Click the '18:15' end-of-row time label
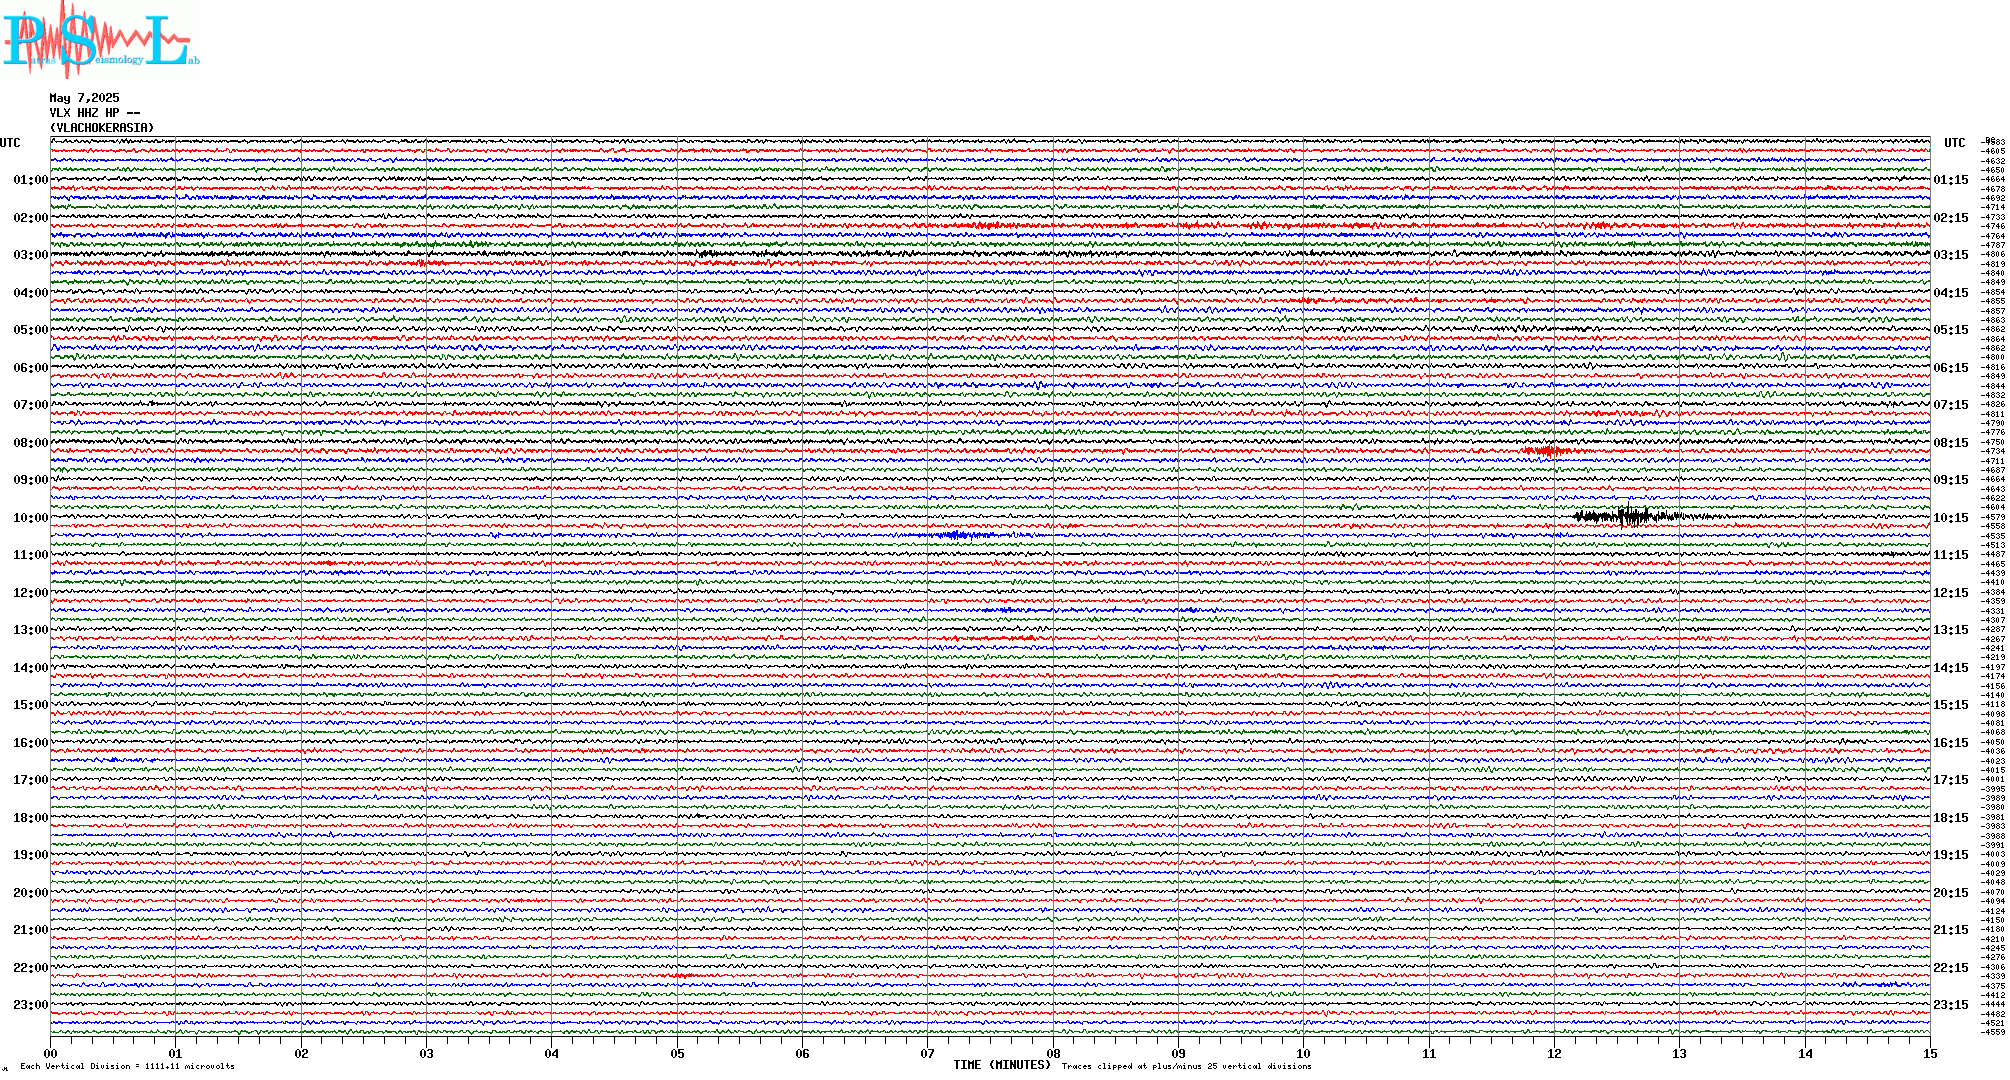This screenshot has height=1080, width=2010. tap(1951, 818)
